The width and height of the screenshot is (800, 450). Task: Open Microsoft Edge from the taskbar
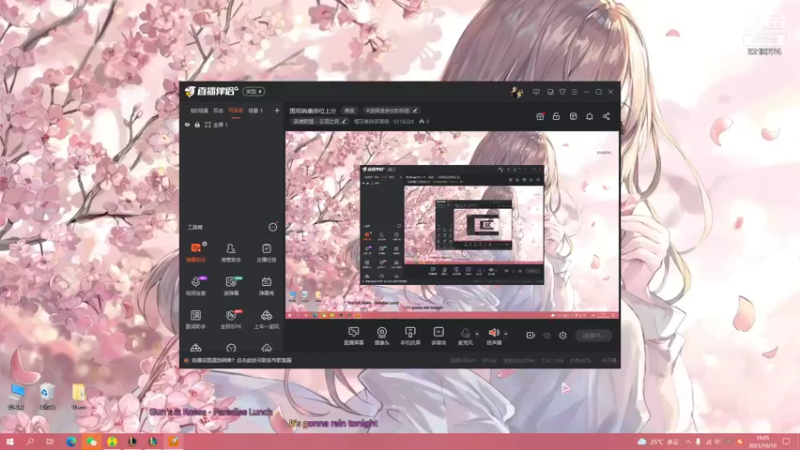click(x=71, y=441)
